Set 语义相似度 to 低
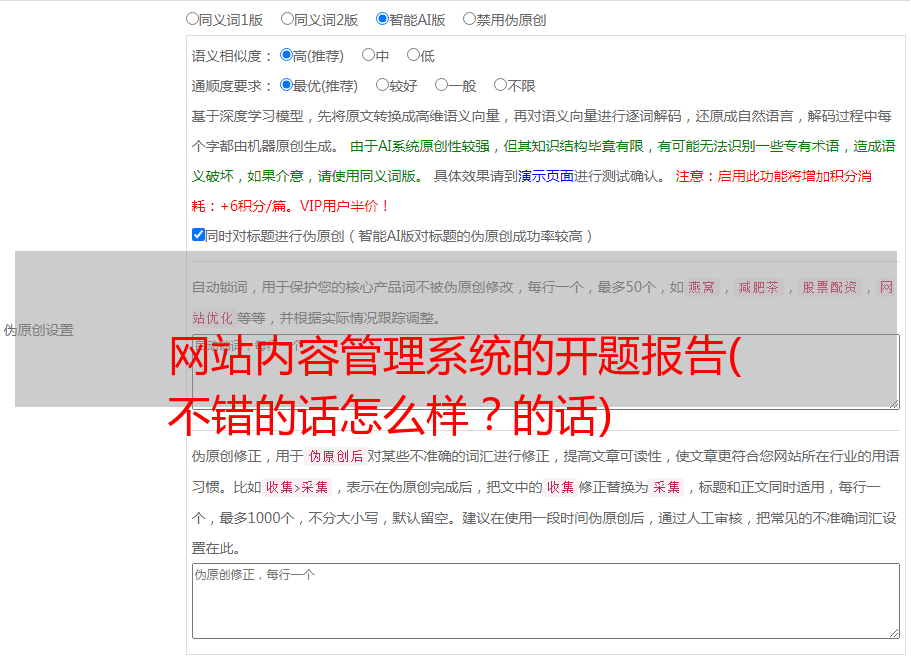The height and width of the screenshot is (658, 911). point(413,55)
